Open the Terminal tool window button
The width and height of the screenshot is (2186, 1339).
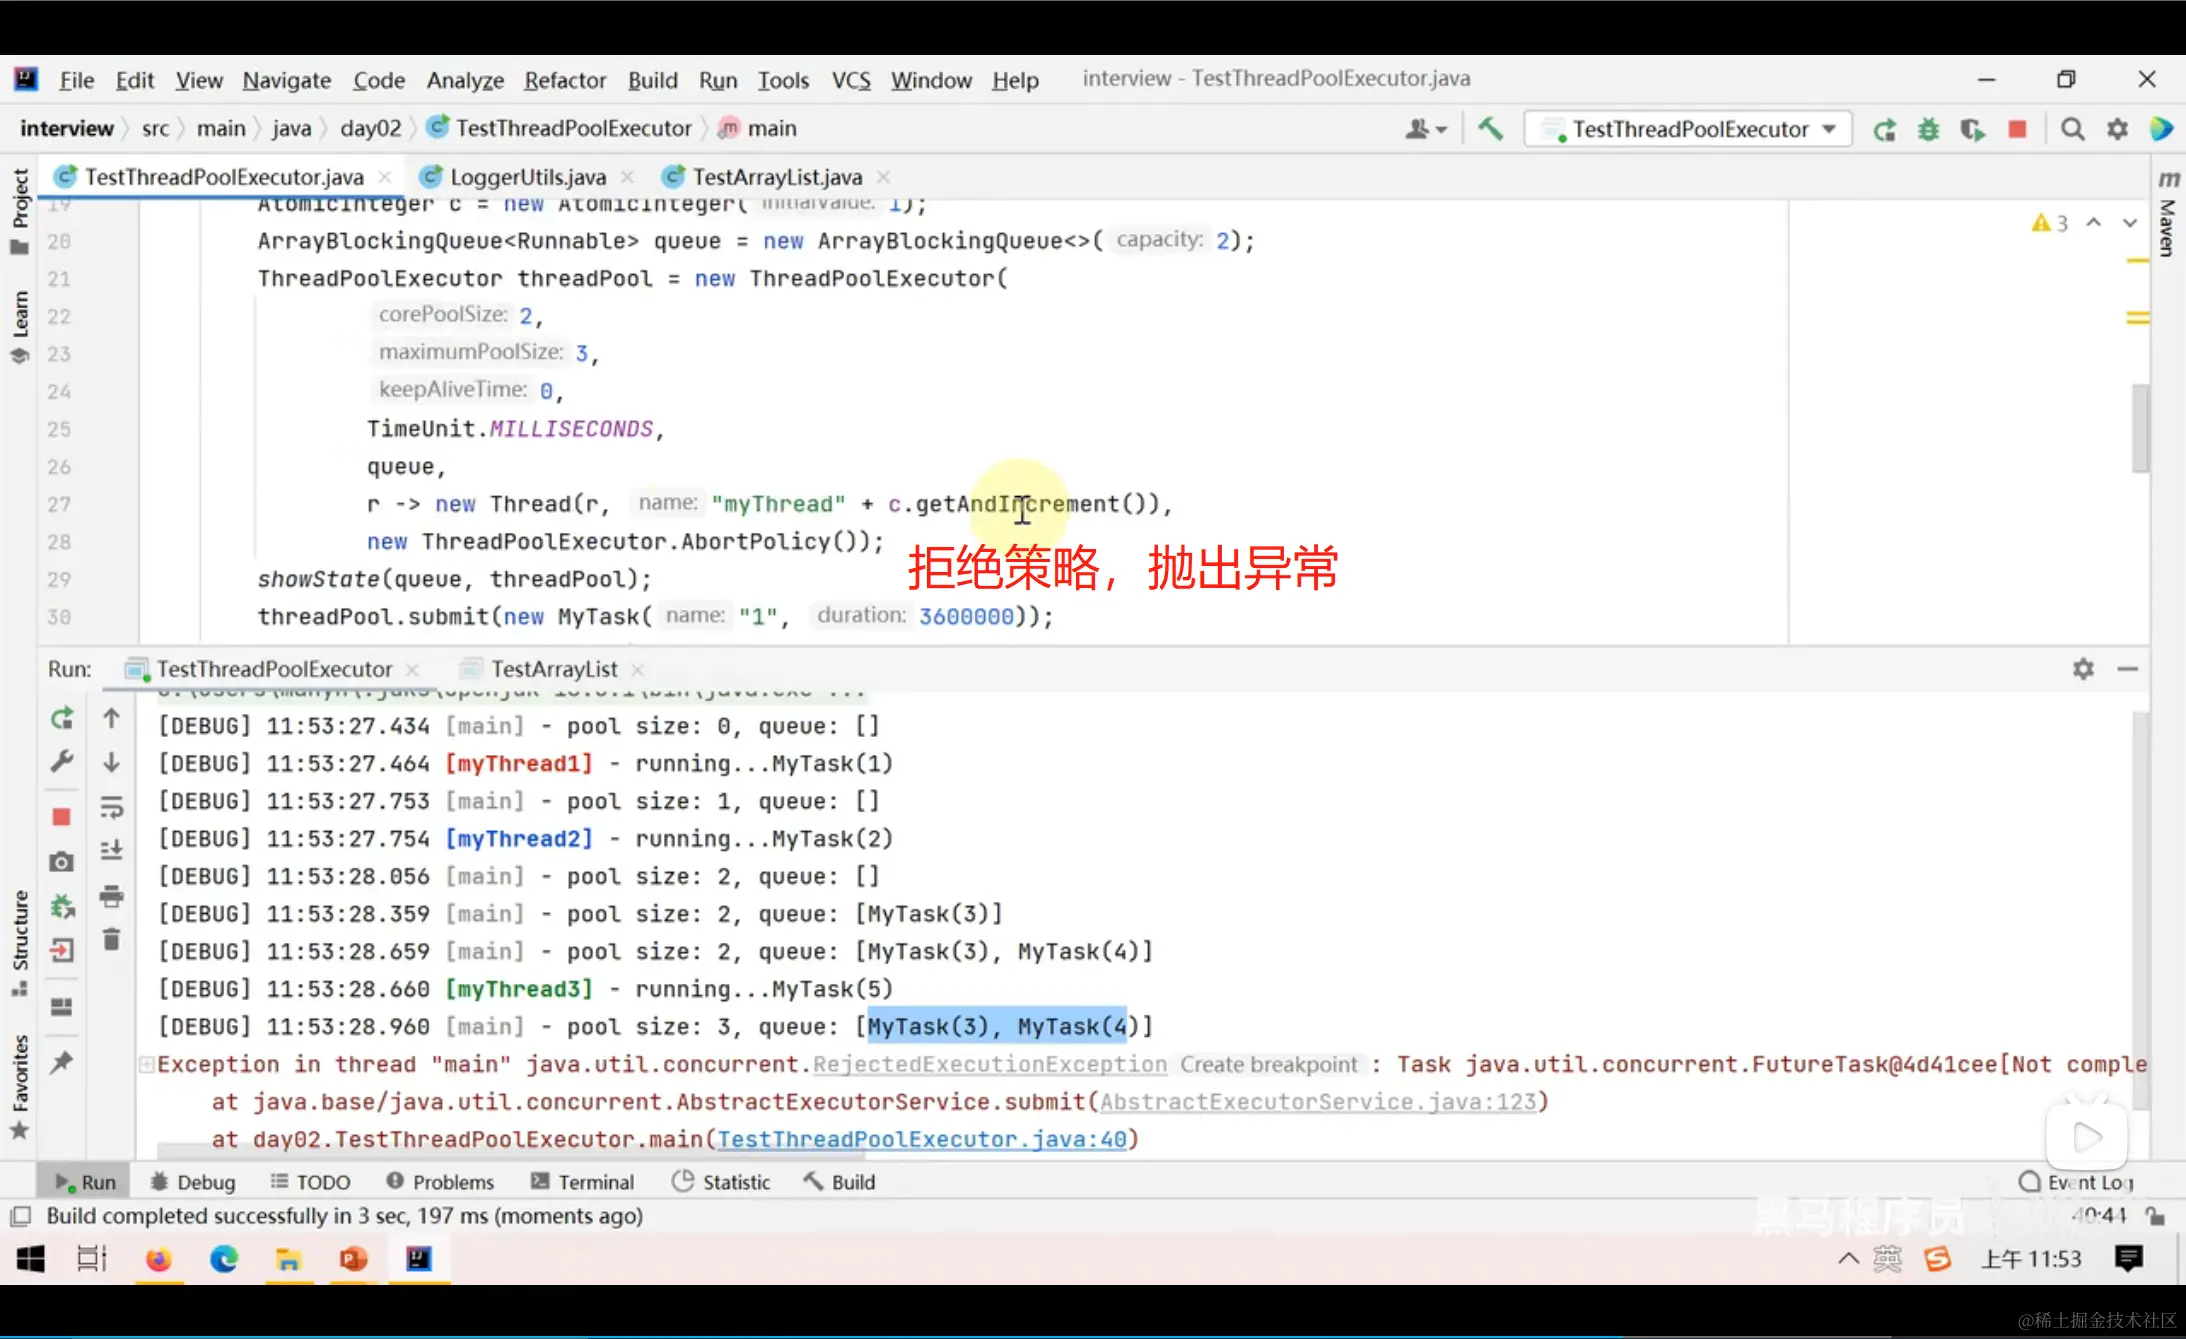point(582,1182)
